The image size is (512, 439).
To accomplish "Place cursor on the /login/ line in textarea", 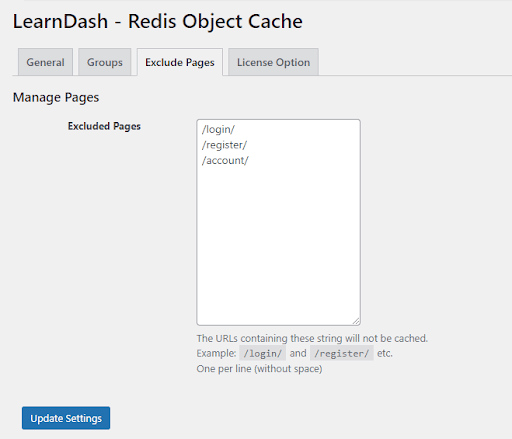I will 218,129.
